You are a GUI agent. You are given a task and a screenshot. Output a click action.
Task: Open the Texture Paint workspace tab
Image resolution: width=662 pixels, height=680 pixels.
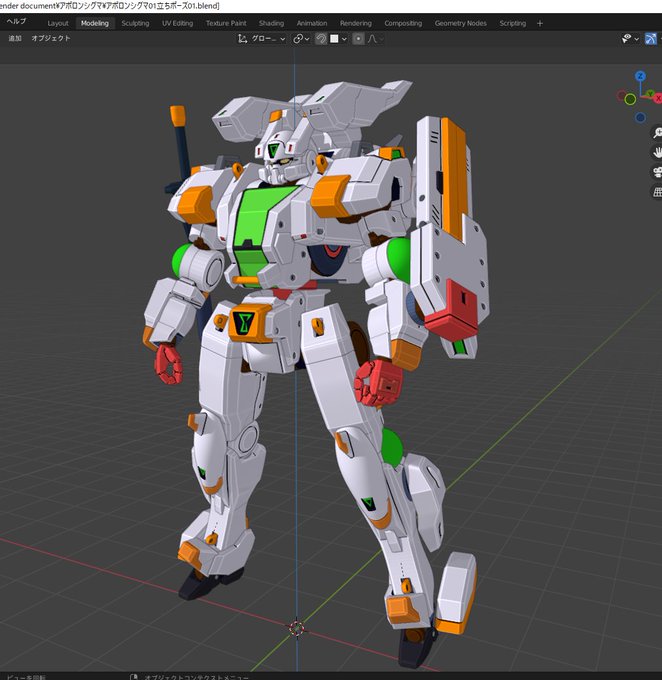click(226, 23)
